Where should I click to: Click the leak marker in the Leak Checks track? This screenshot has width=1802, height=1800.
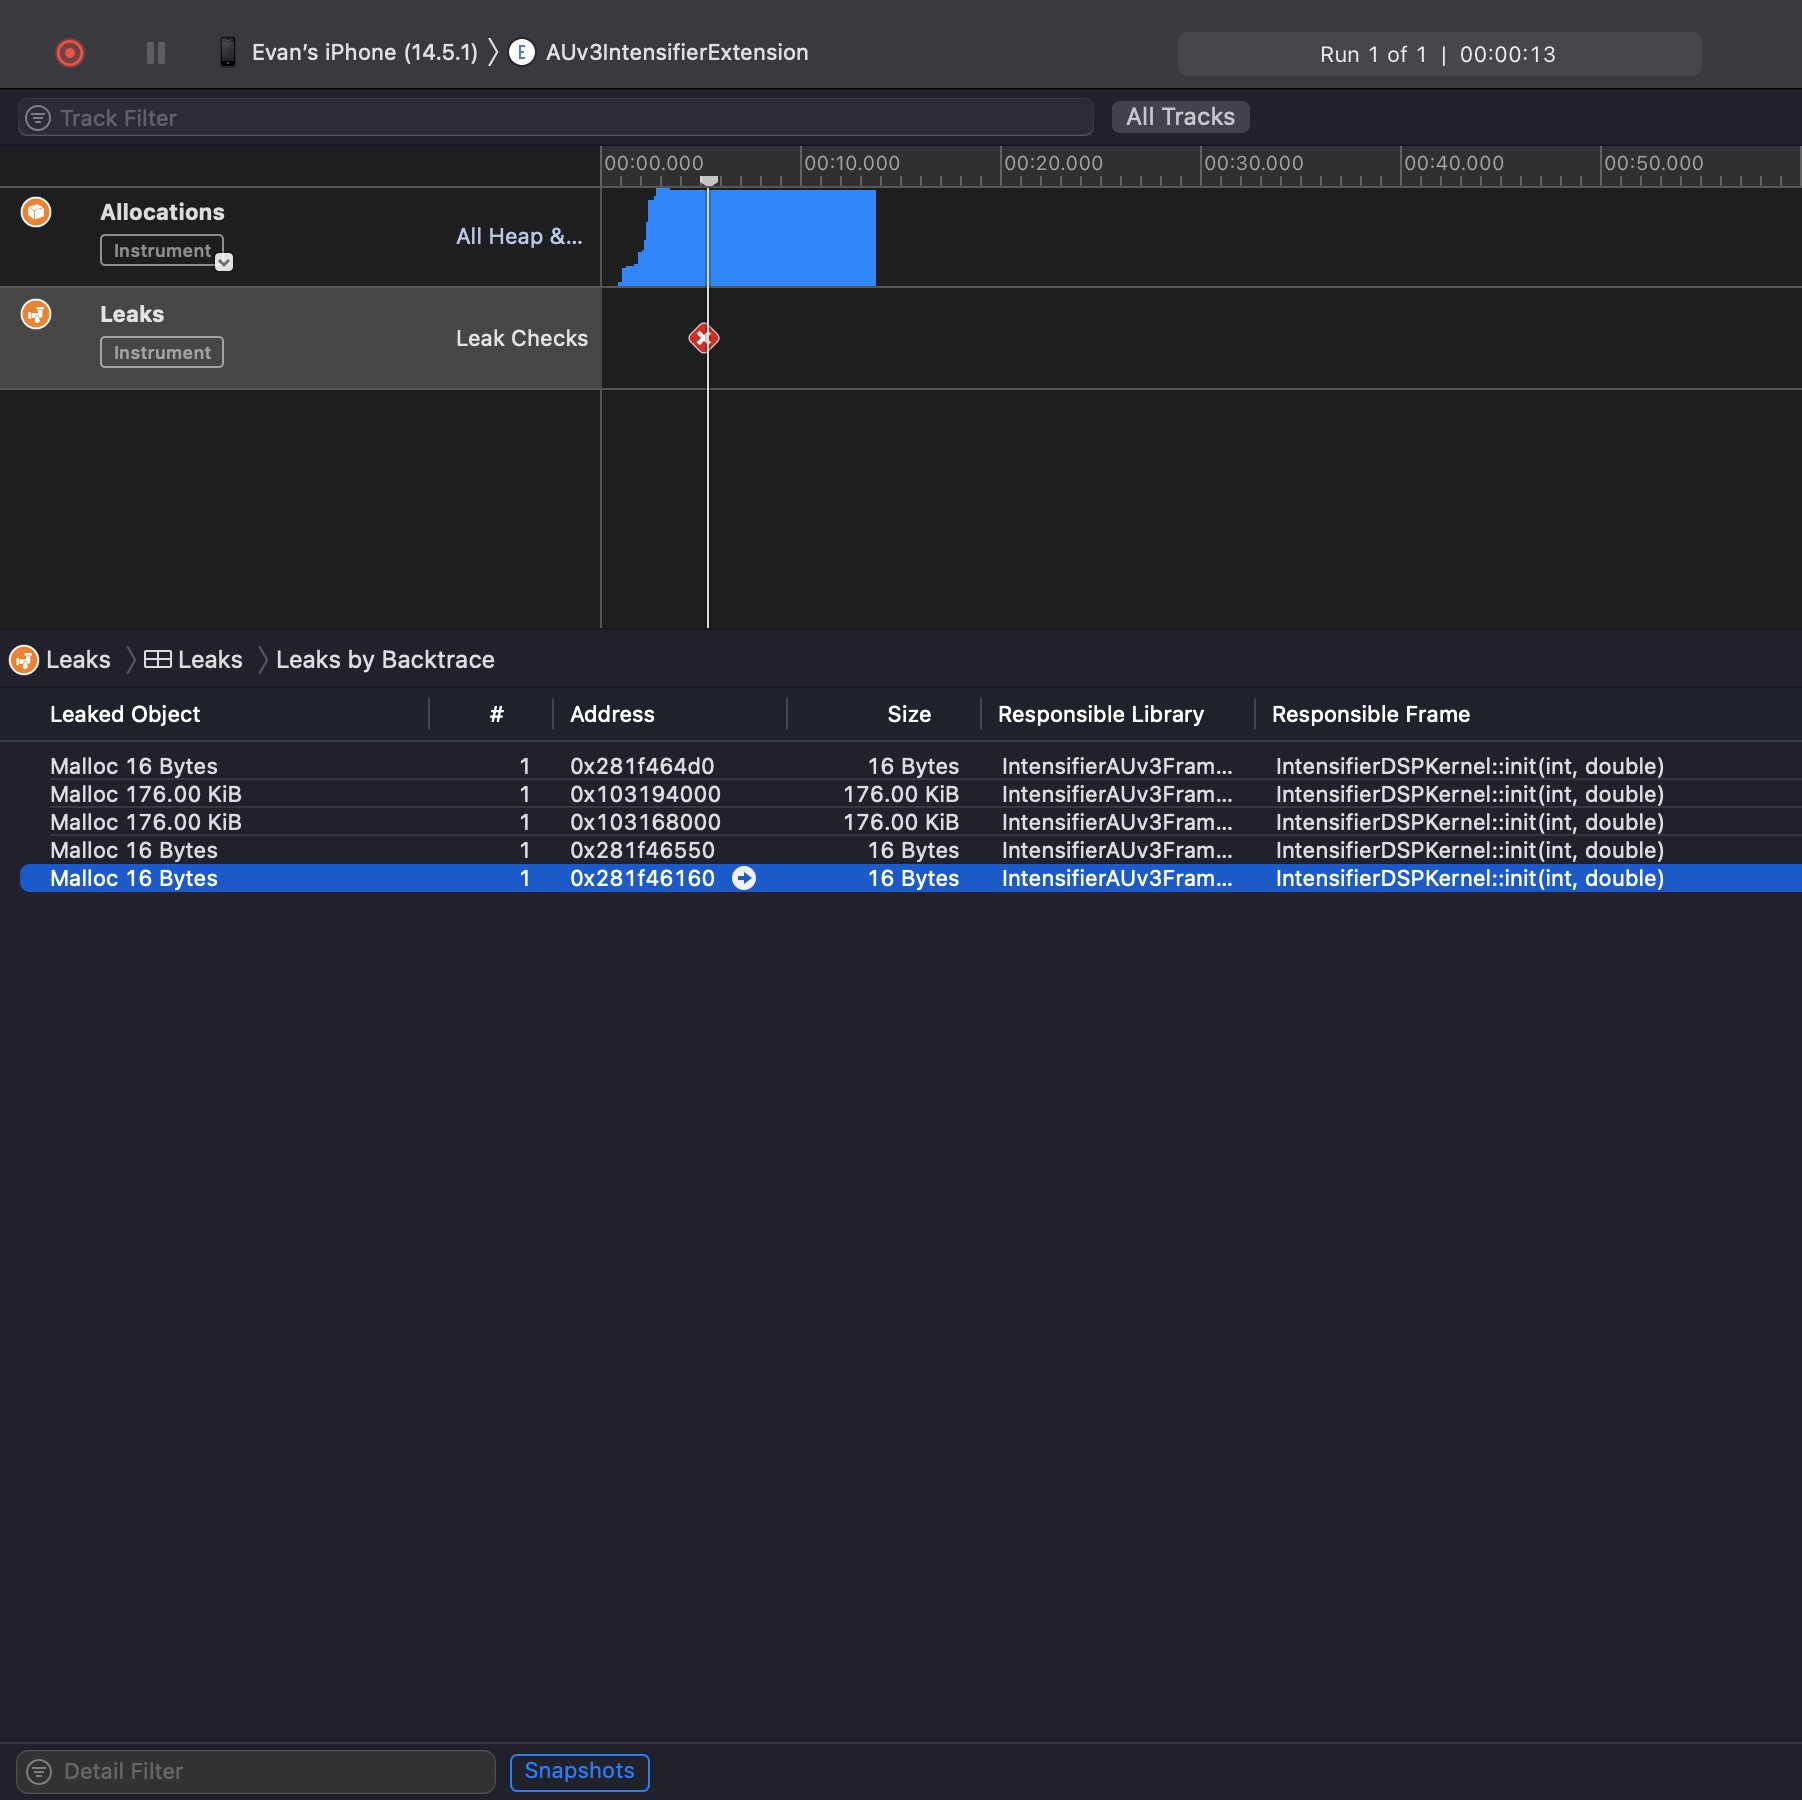705,338
